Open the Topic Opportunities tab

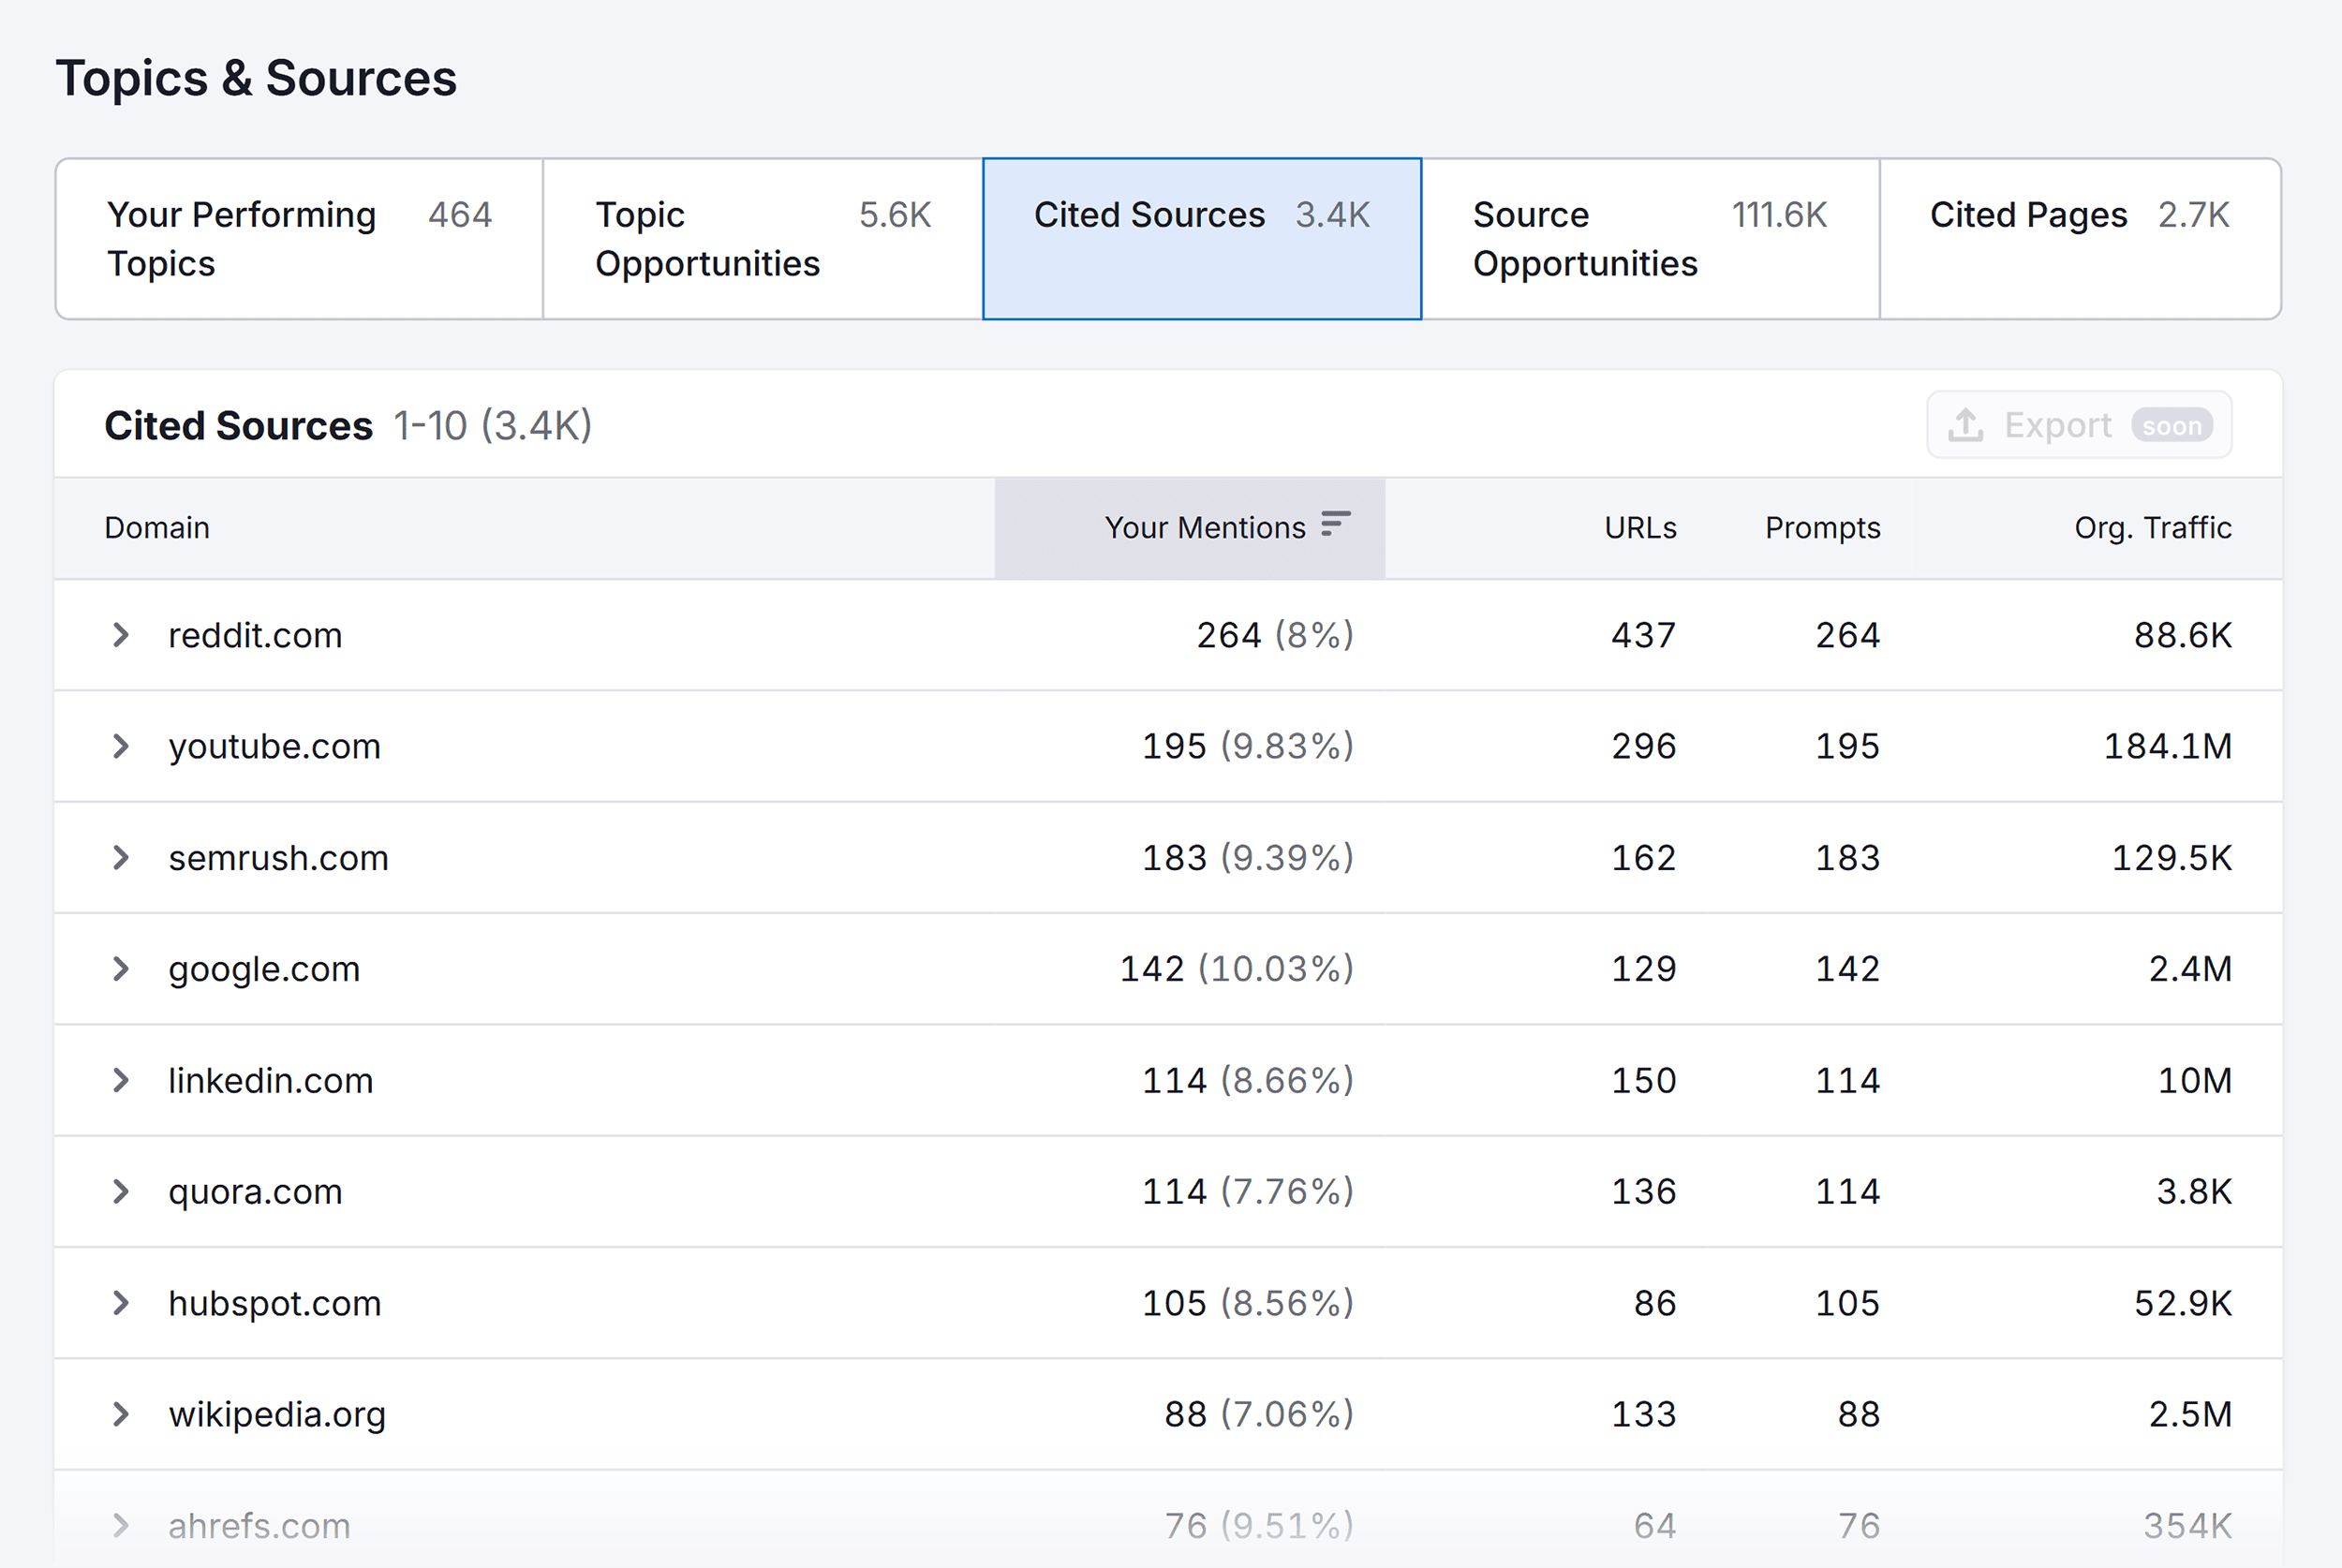(x=762, y=238)
